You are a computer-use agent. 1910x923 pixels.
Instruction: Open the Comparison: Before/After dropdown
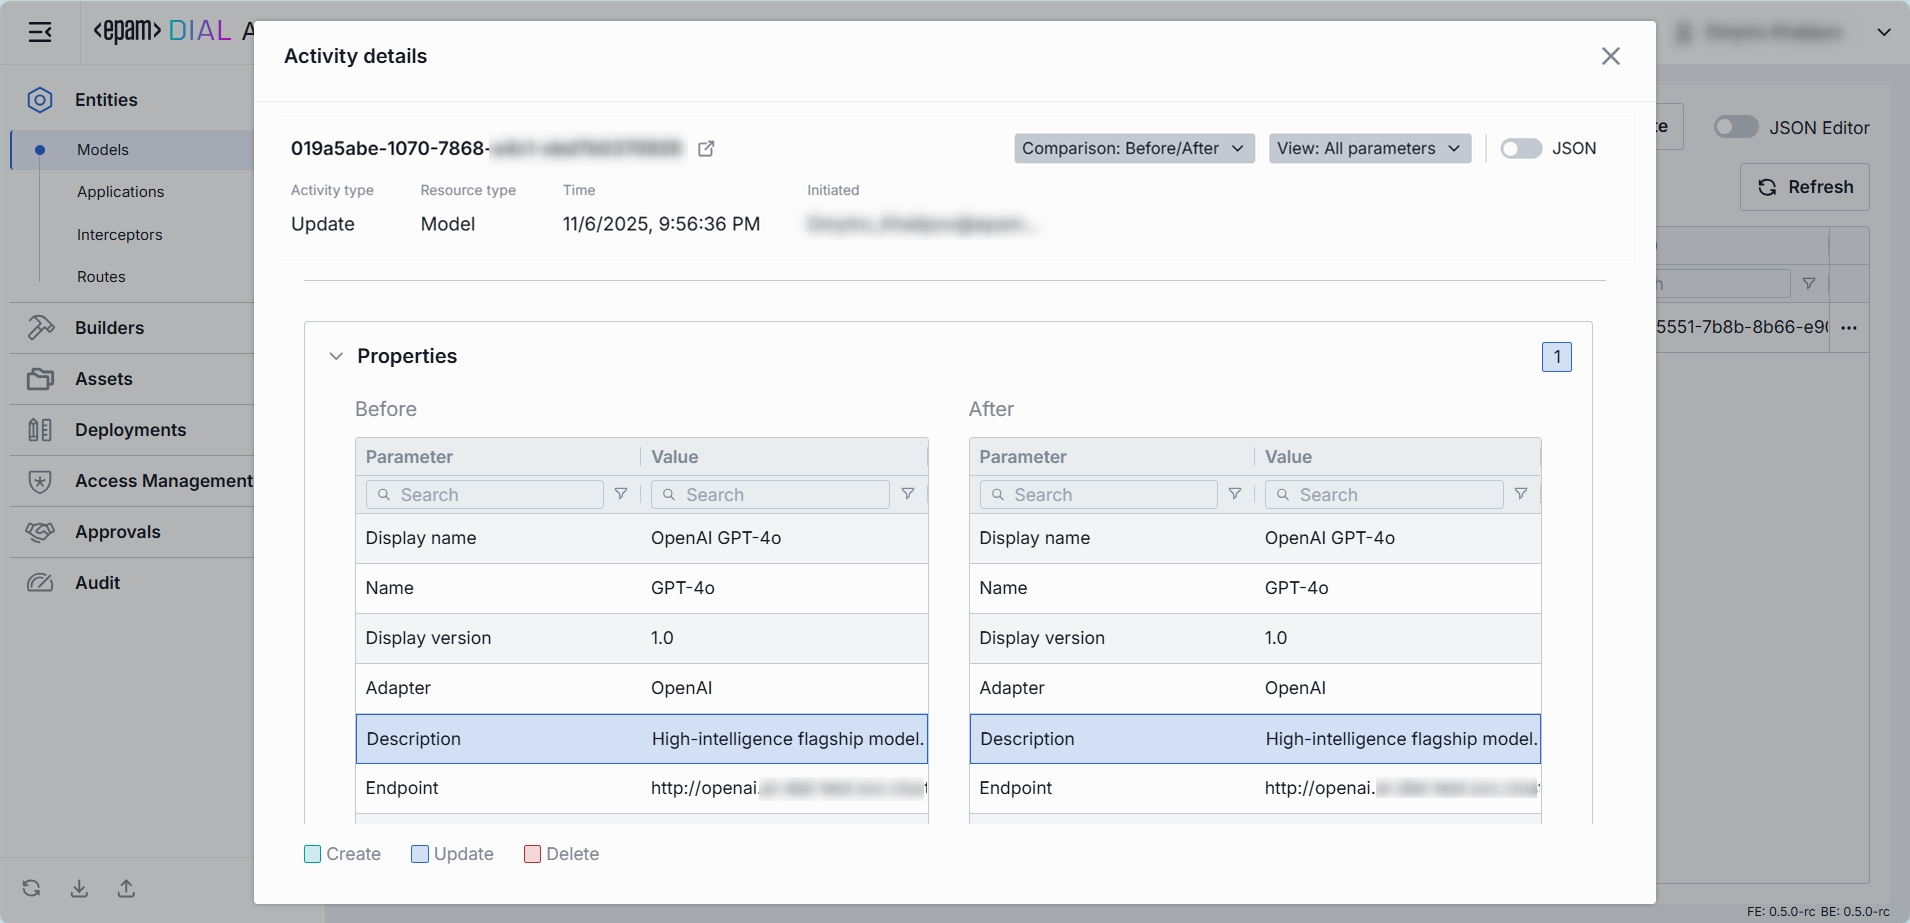(x=1133, y=149)
